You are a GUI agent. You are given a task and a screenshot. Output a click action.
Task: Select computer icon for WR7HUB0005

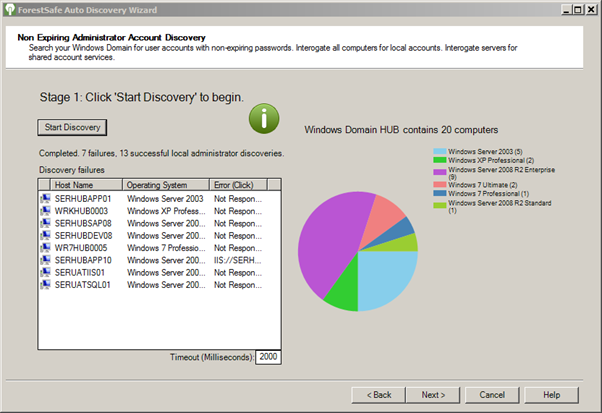pyautogui.click(x=46, y=248)
